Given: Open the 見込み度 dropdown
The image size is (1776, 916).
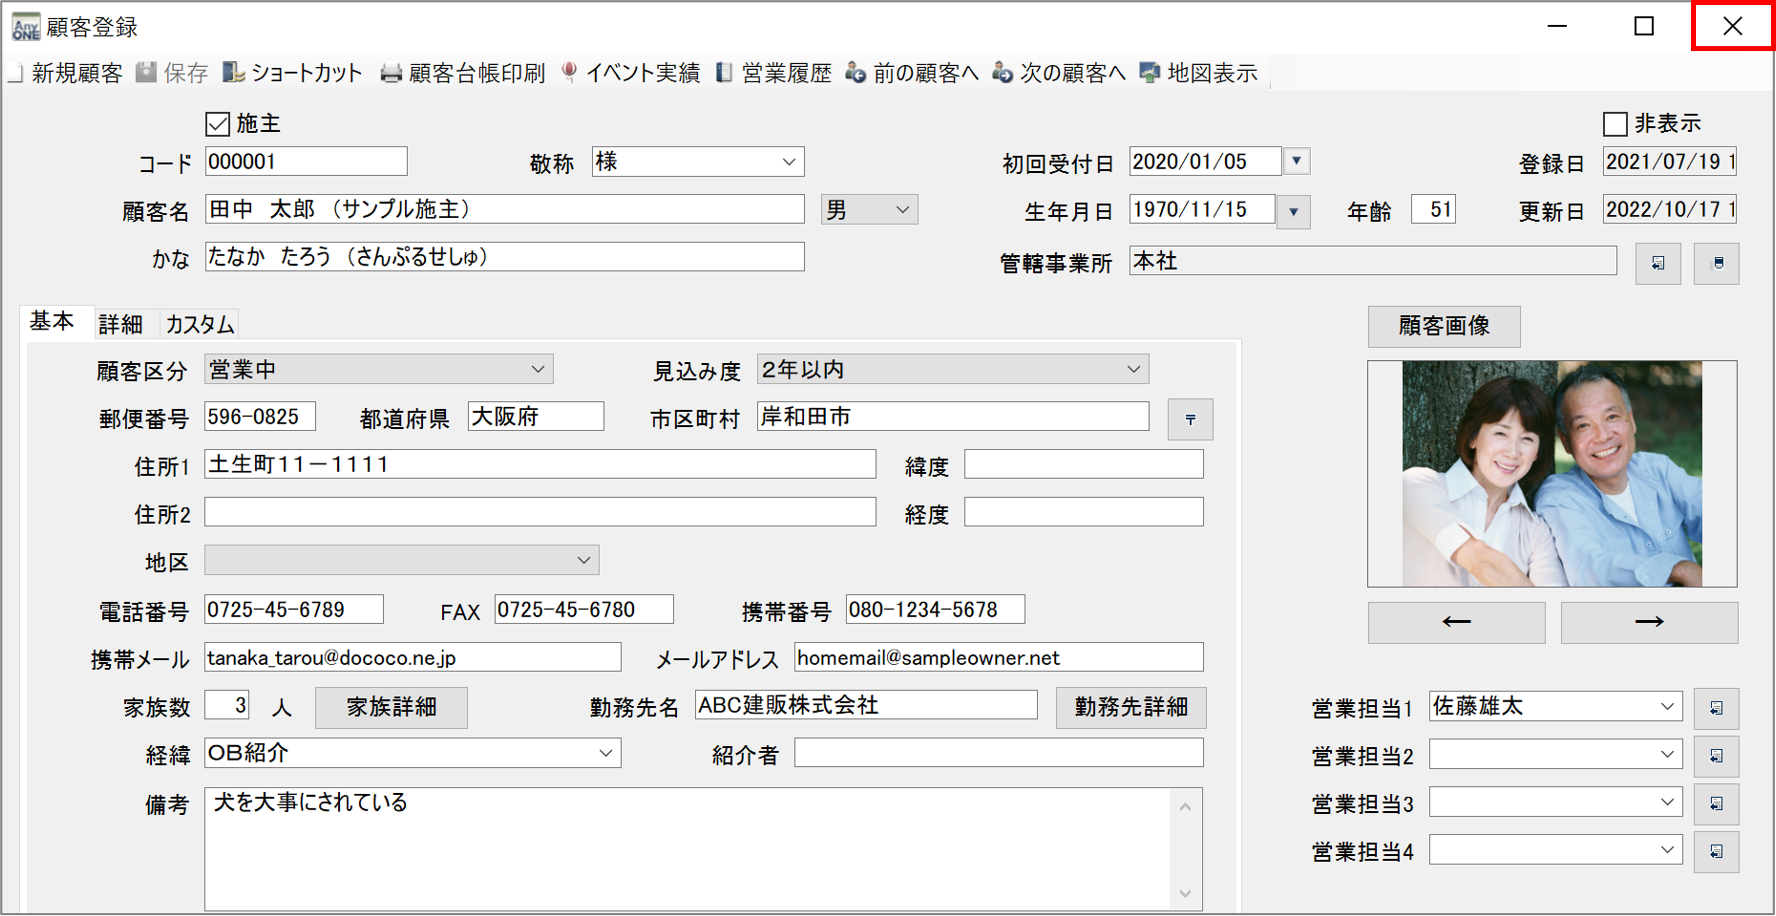Looking at the screenshot, I should click(1132, 370).
